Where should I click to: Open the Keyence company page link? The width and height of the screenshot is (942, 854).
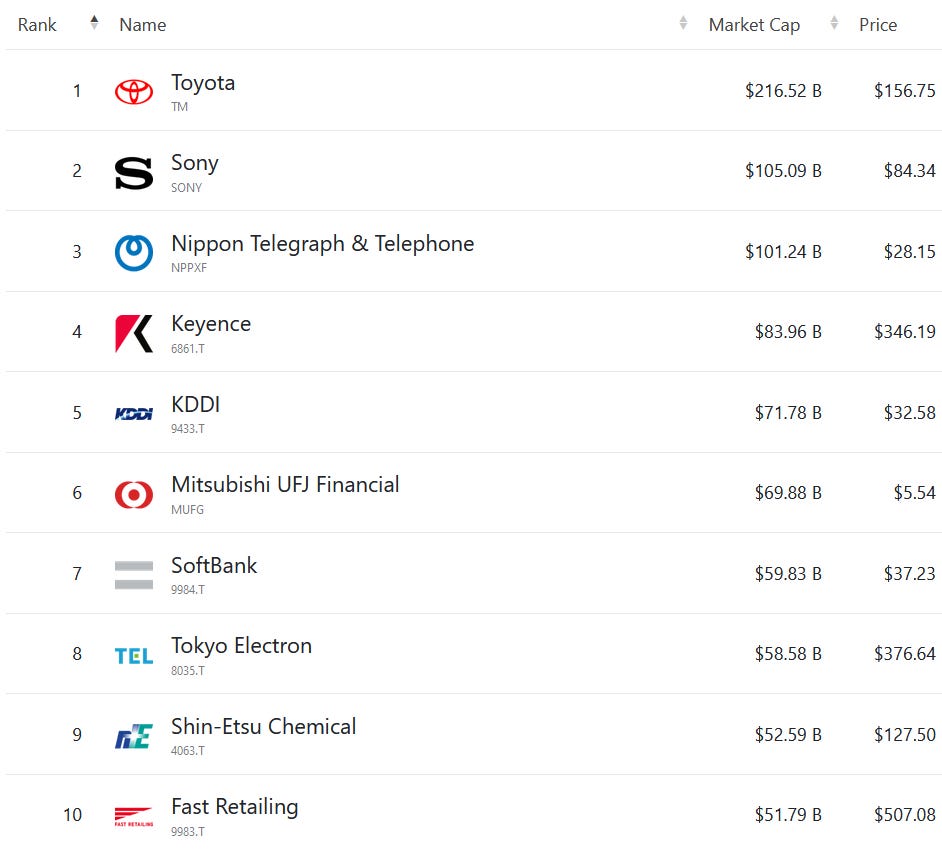pos(211,324)
